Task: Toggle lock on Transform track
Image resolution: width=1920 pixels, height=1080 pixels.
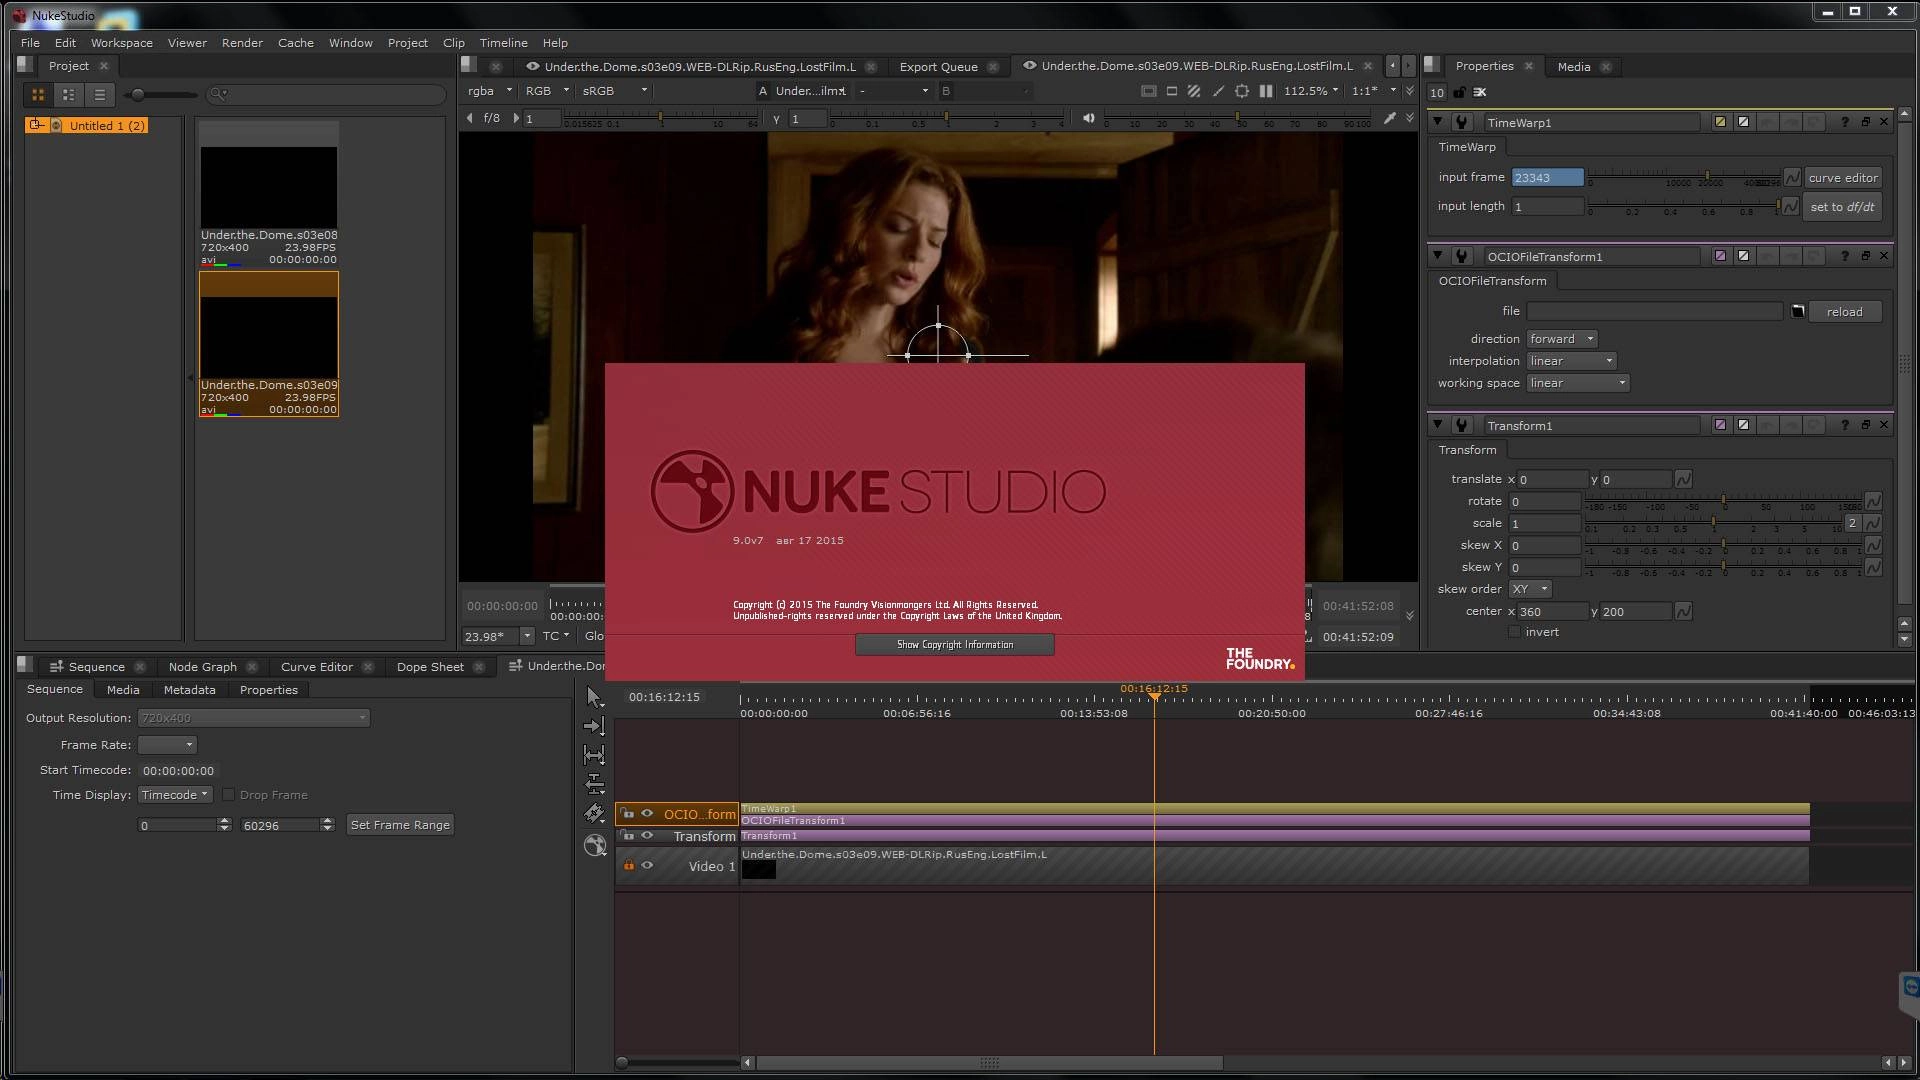Action: click(629, 836)
